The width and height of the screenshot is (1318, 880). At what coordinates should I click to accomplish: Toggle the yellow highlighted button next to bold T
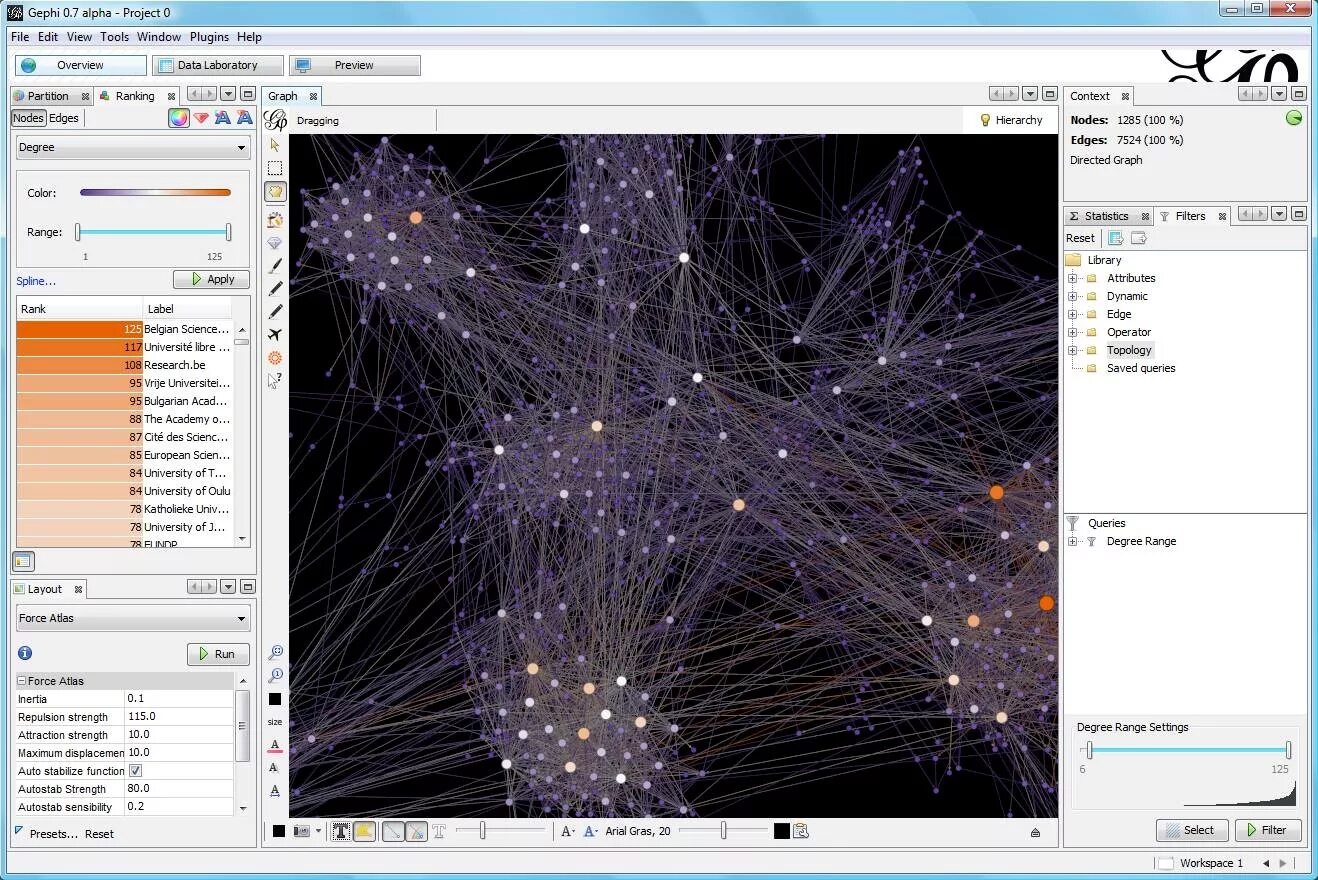tap(365, 831)
